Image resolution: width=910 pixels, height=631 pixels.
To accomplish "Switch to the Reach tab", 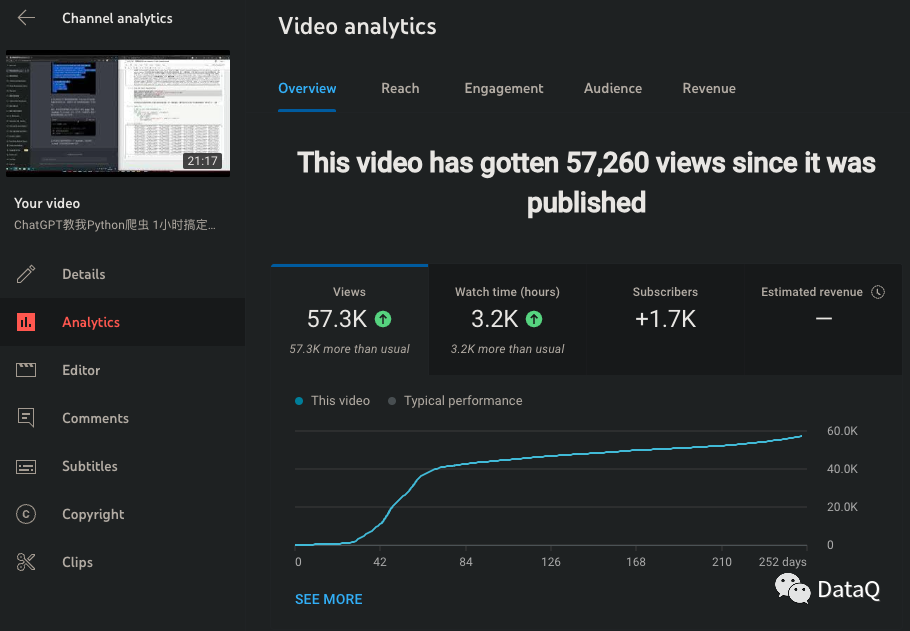I will pos(400,88).
